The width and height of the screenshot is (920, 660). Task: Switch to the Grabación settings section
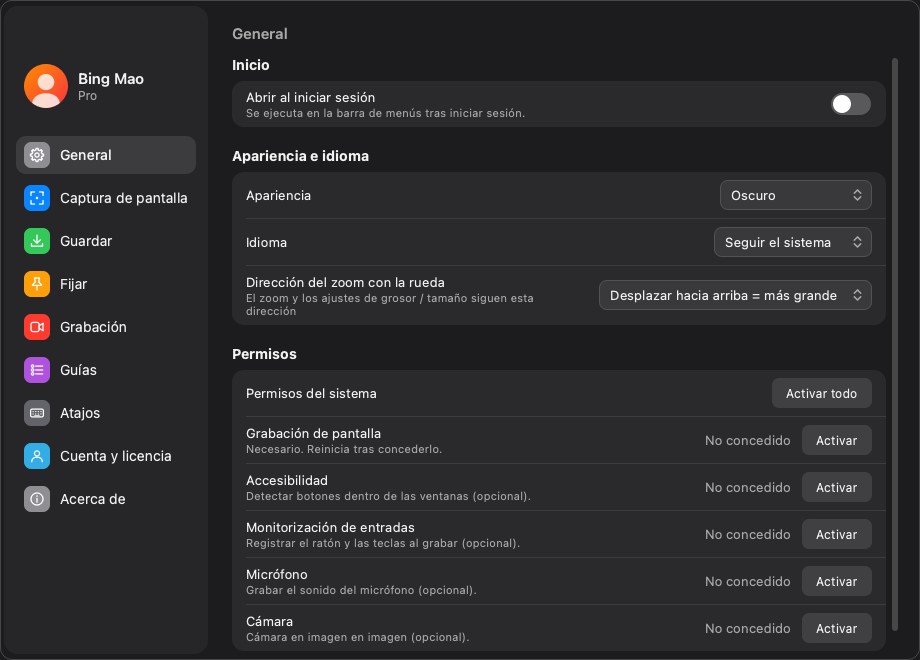point(106,327)
